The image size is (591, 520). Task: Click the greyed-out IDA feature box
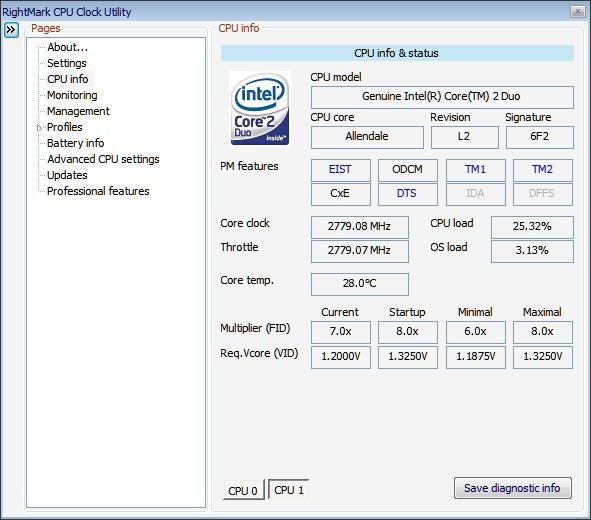pyautogui.click(x=476, y=194)
